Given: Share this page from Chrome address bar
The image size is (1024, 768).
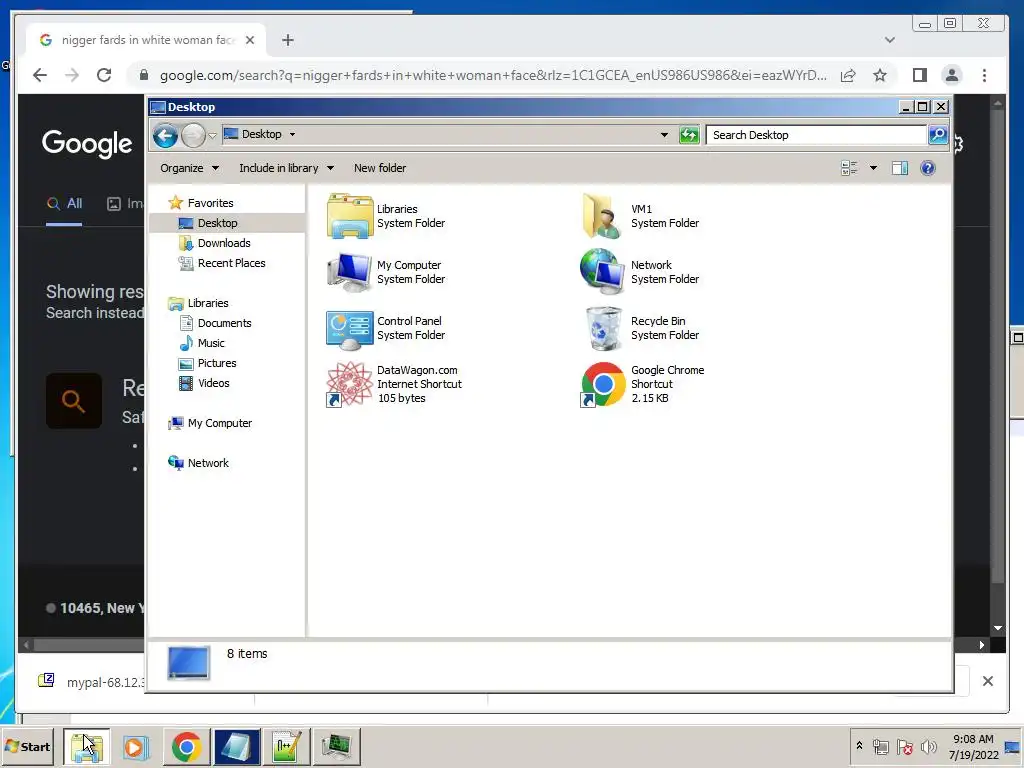Looking at the screenshot, I should 848,75.
